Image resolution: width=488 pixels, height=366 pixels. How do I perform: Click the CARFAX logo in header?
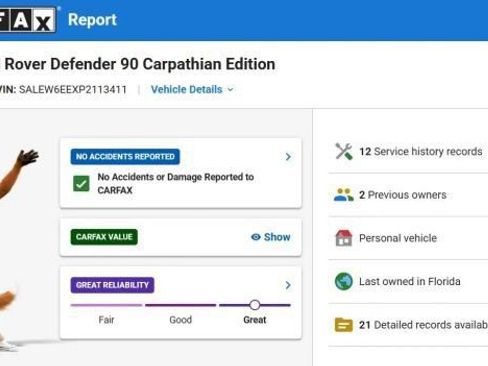click(28, 20)
